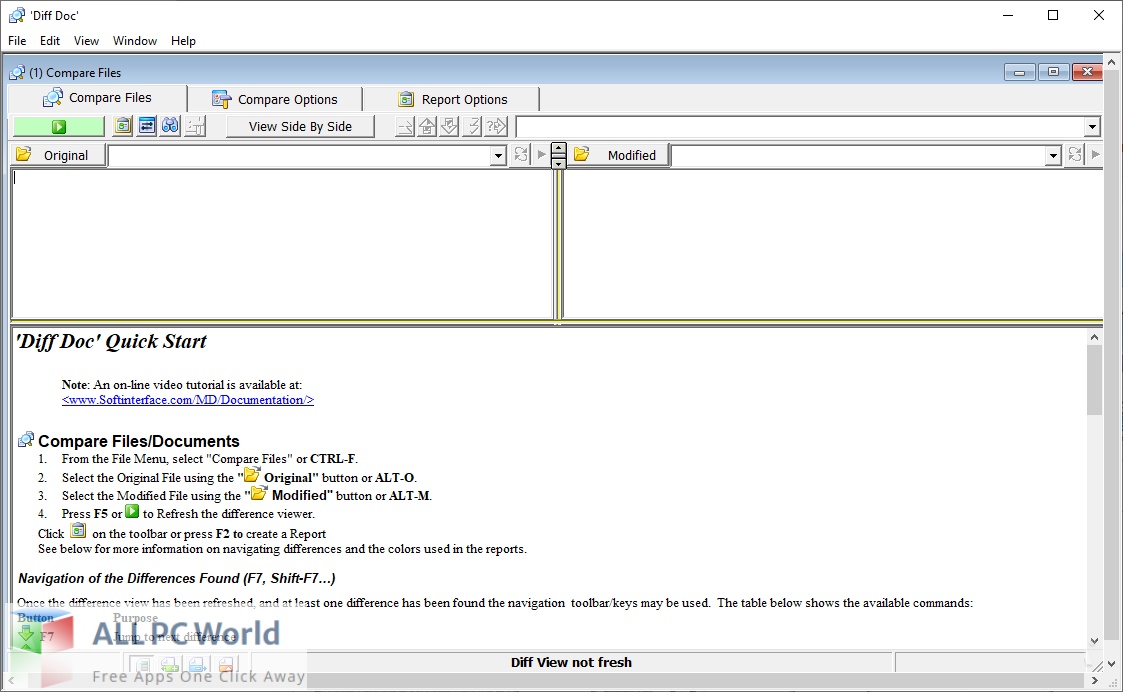Click the first difference arrow icon
This screenshot has width=1123, height=692.
[405, 127]
